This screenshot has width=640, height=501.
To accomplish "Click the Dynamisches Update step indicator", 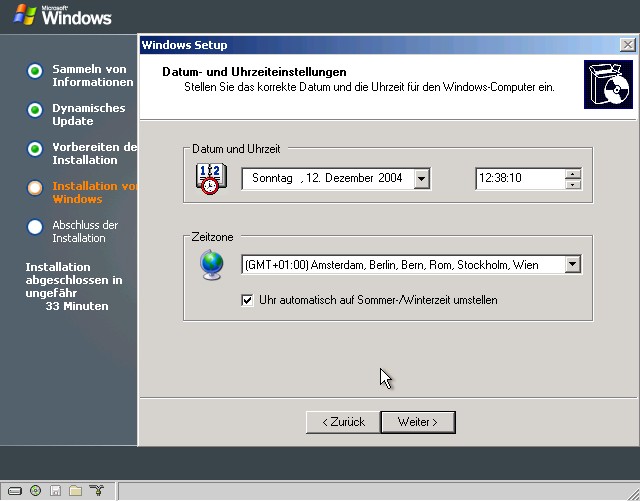I will tap(35, 110).
